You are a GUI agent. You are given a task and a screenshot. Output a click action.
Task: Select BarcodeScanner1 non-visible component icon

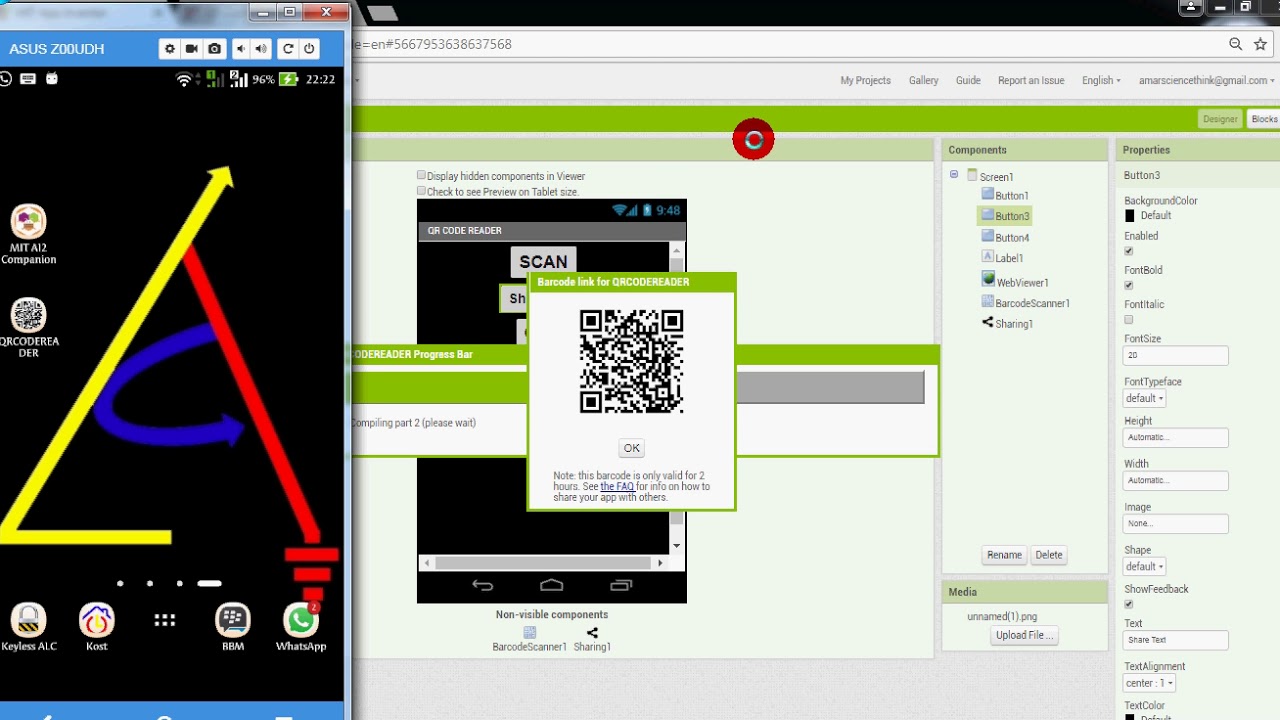point(529,633)
